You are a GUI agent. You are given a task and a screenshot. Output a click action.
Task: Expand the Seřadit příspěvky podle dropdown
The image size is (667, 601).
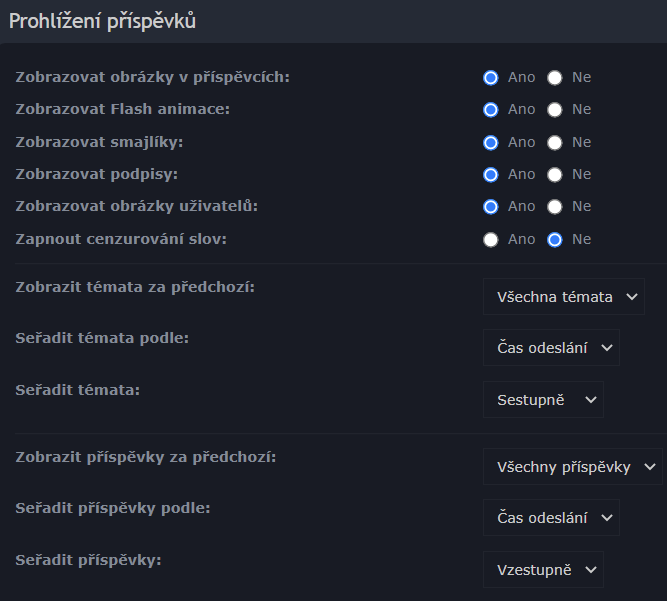tap(551, 518)
